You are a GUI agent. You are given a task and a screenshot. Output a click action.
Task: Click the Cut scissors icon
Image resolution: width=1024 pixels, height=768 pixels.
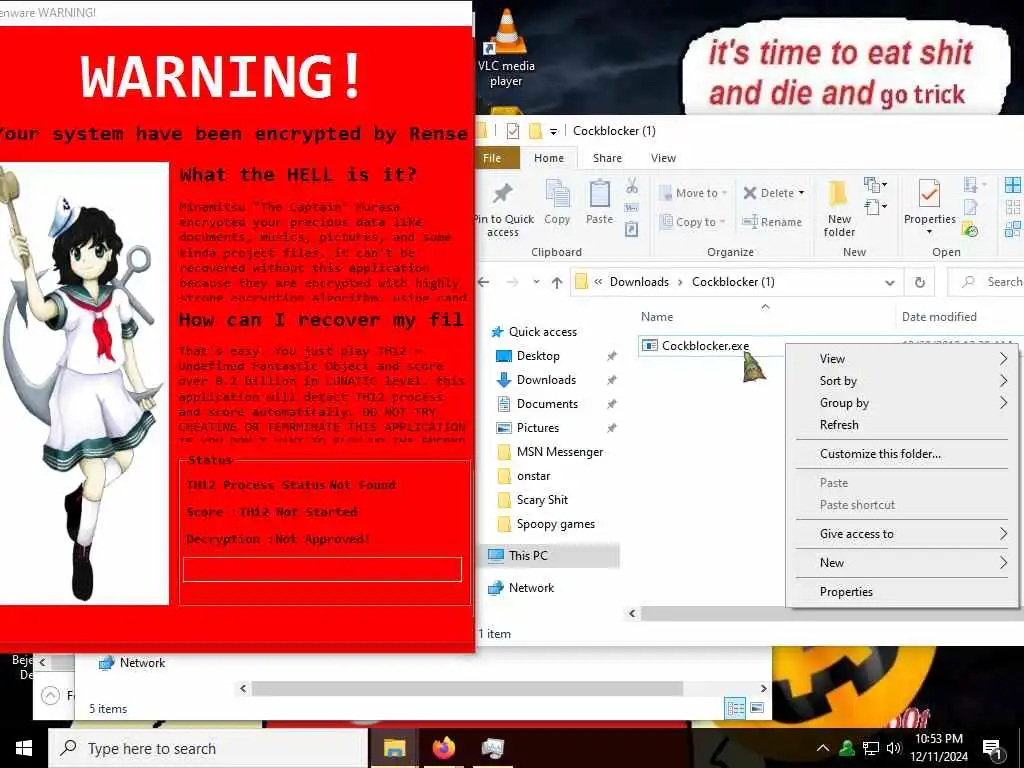point(632,187)
